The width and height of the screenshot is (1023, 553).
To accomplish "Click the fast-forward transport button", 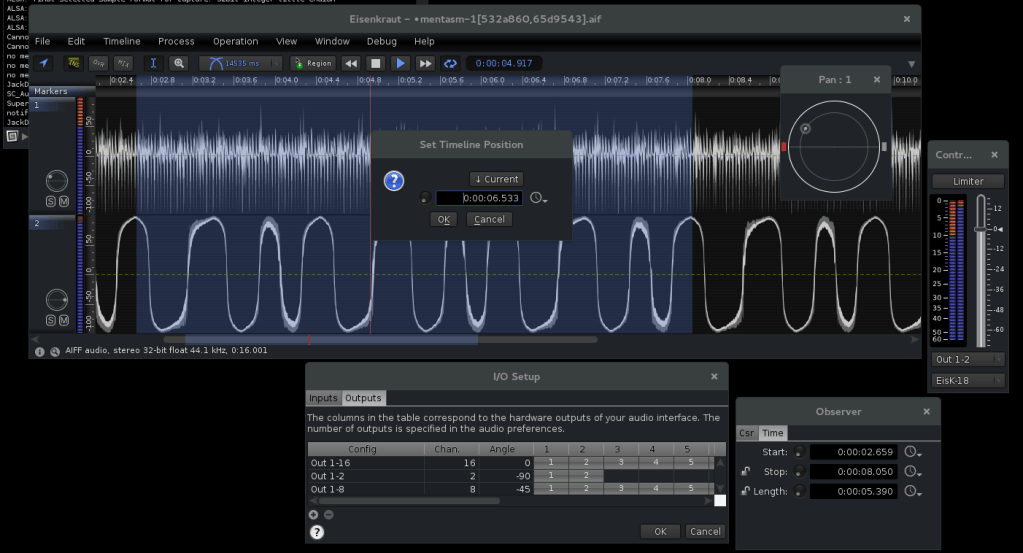I will pyautogui.click(x=426, y=63).
